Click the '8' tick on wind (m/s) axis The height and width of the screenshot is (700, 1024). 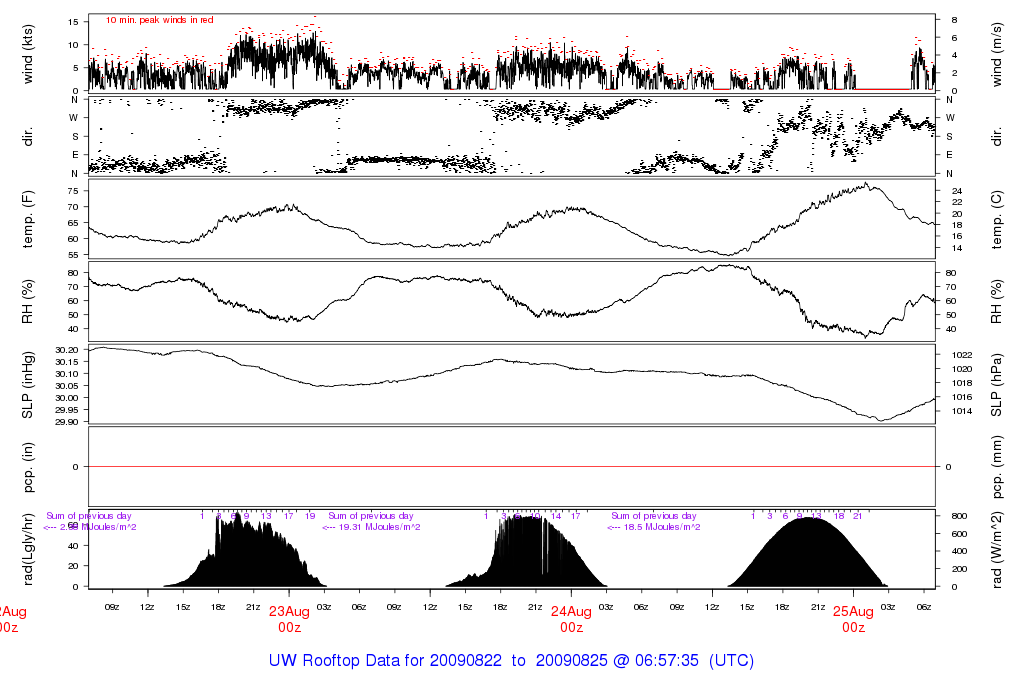coord(954,20)
